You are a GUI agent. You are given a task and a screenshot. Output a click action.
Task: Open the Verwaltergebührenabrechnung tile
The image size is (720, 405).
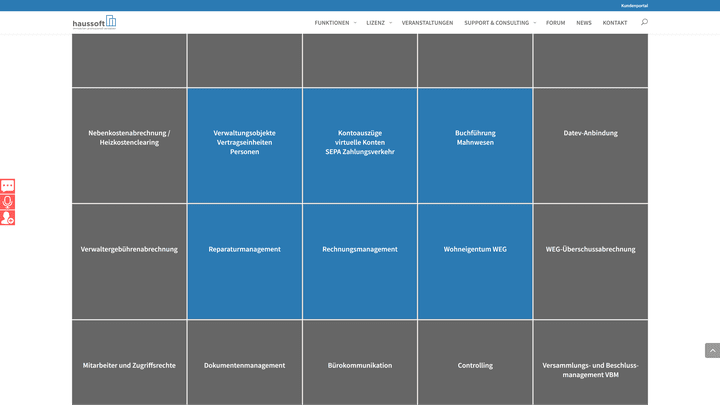pyautogui.click(x=129, y=261)
